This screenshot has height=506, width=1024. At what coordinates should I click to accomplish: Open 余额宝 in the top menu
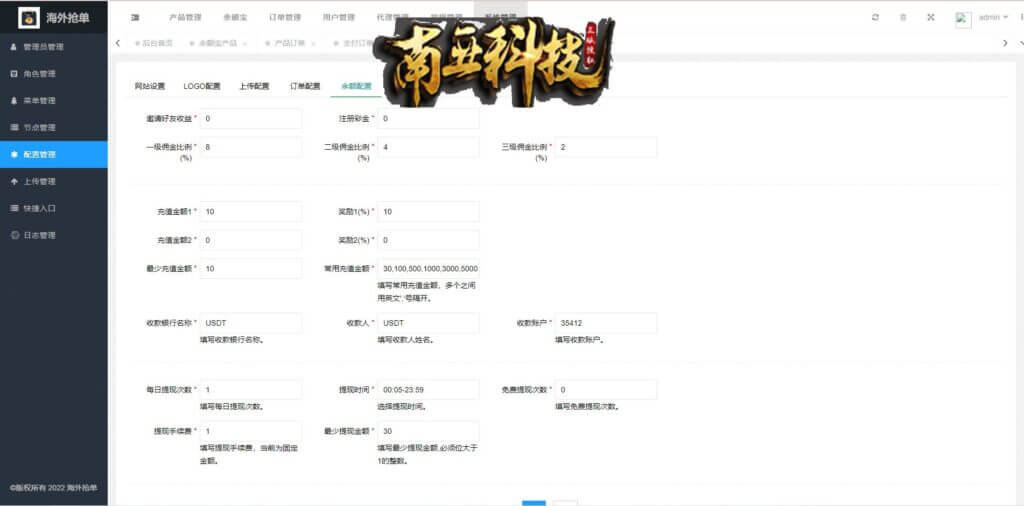pyautogui.click(x=235, y=18)
